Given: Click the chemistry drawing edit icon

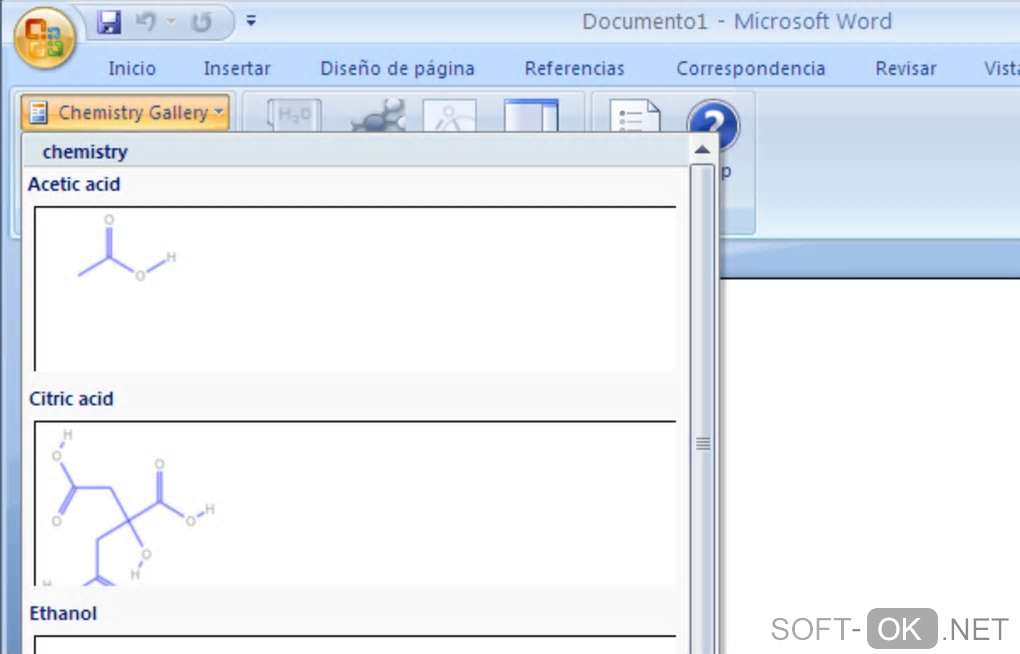Looking at the screenshot, I should 450,115.
